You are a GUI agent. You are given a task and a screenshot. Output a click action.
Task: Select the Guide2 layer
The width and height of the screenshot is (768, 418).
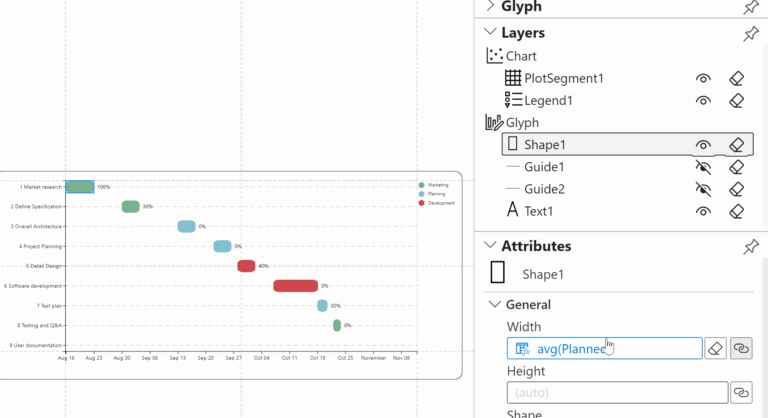coord(546,189)
